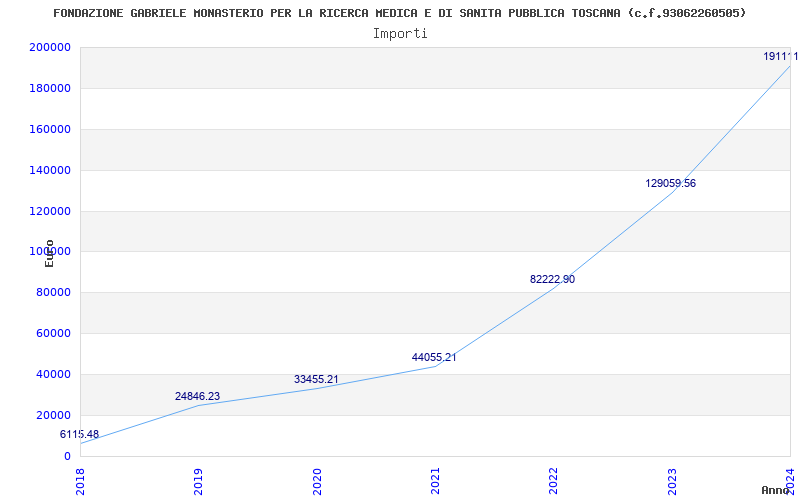Image resolution: width=800 pixels, height=500 pixels.
Task: Click the 160000 y-axis value
Action: [50, 129]
